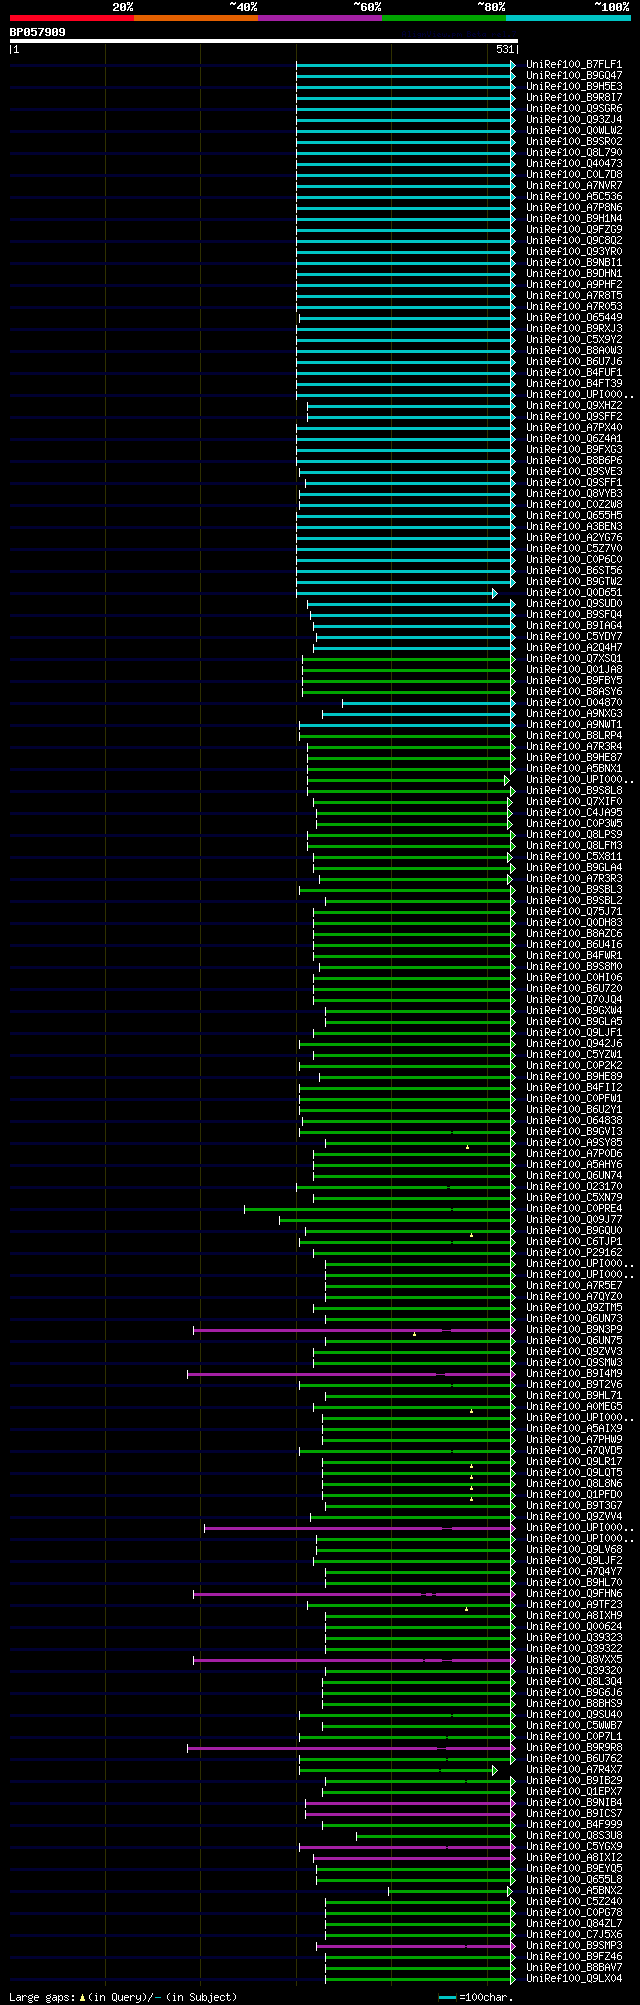
Task: Open hit UniRef100_Q9SGR6
Action: click(x=574, y=108)
